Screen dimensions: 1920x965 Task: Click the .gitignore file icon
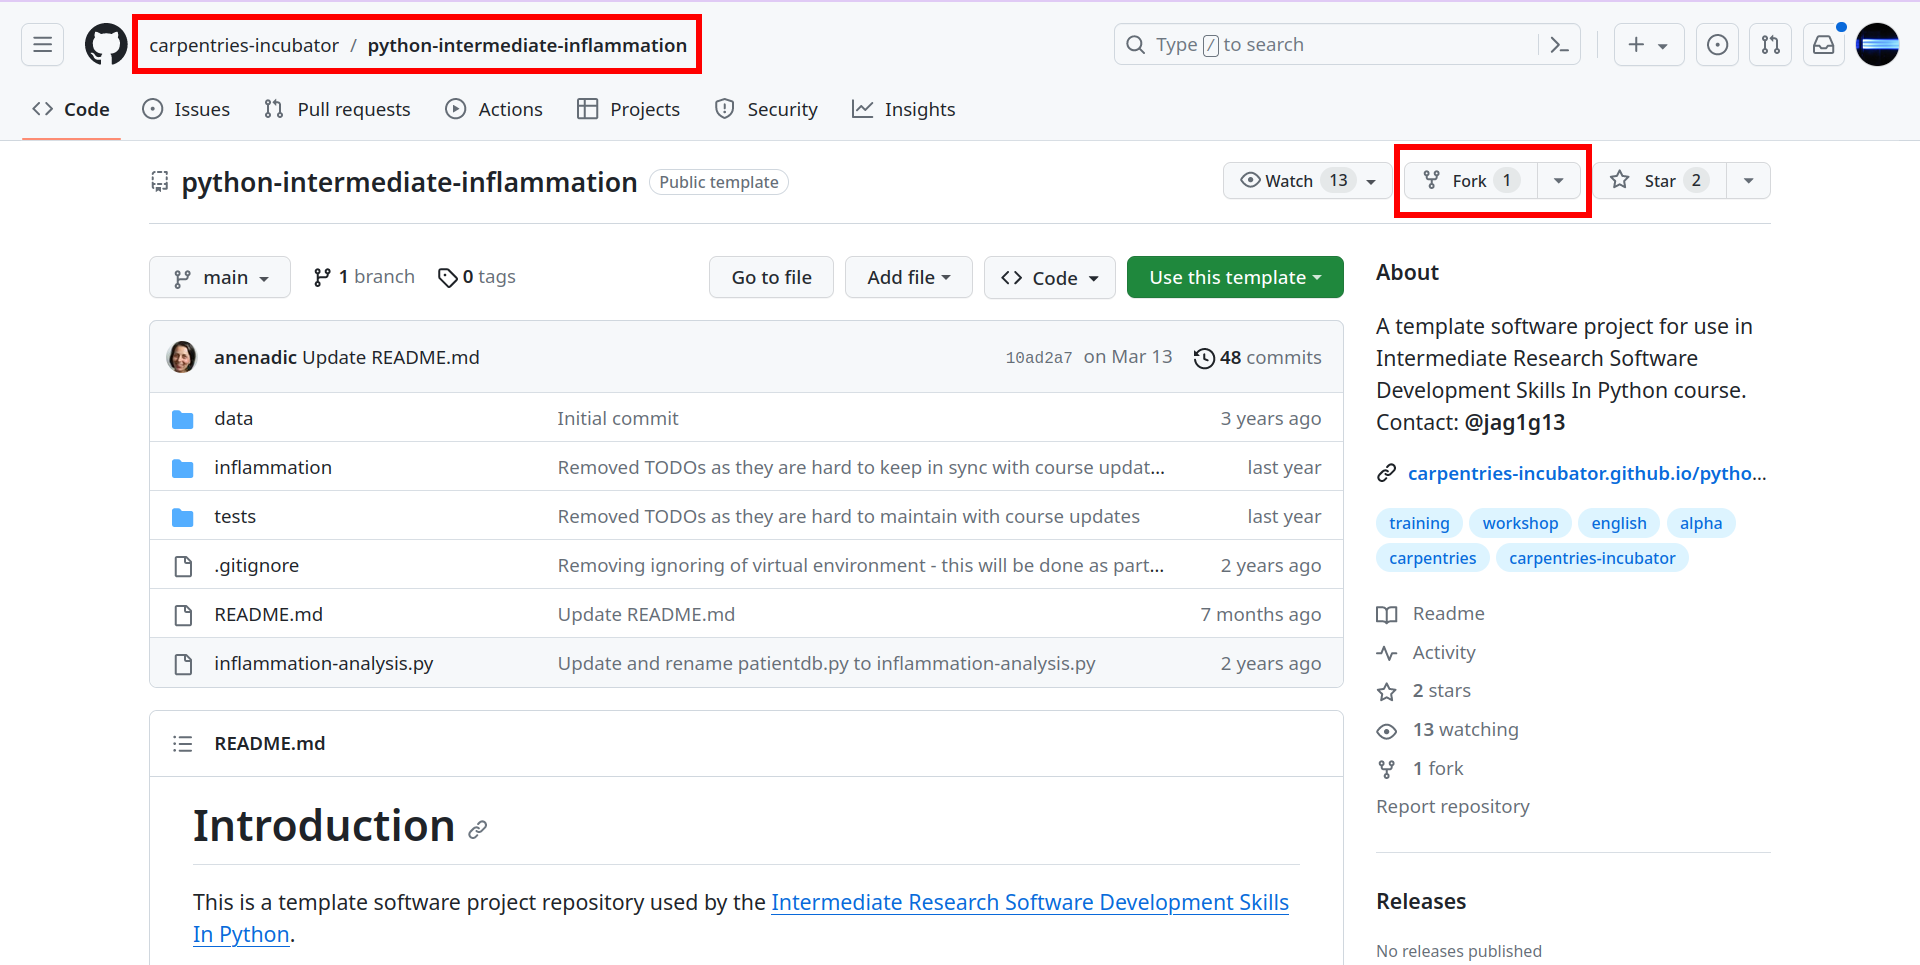(183, 566)
